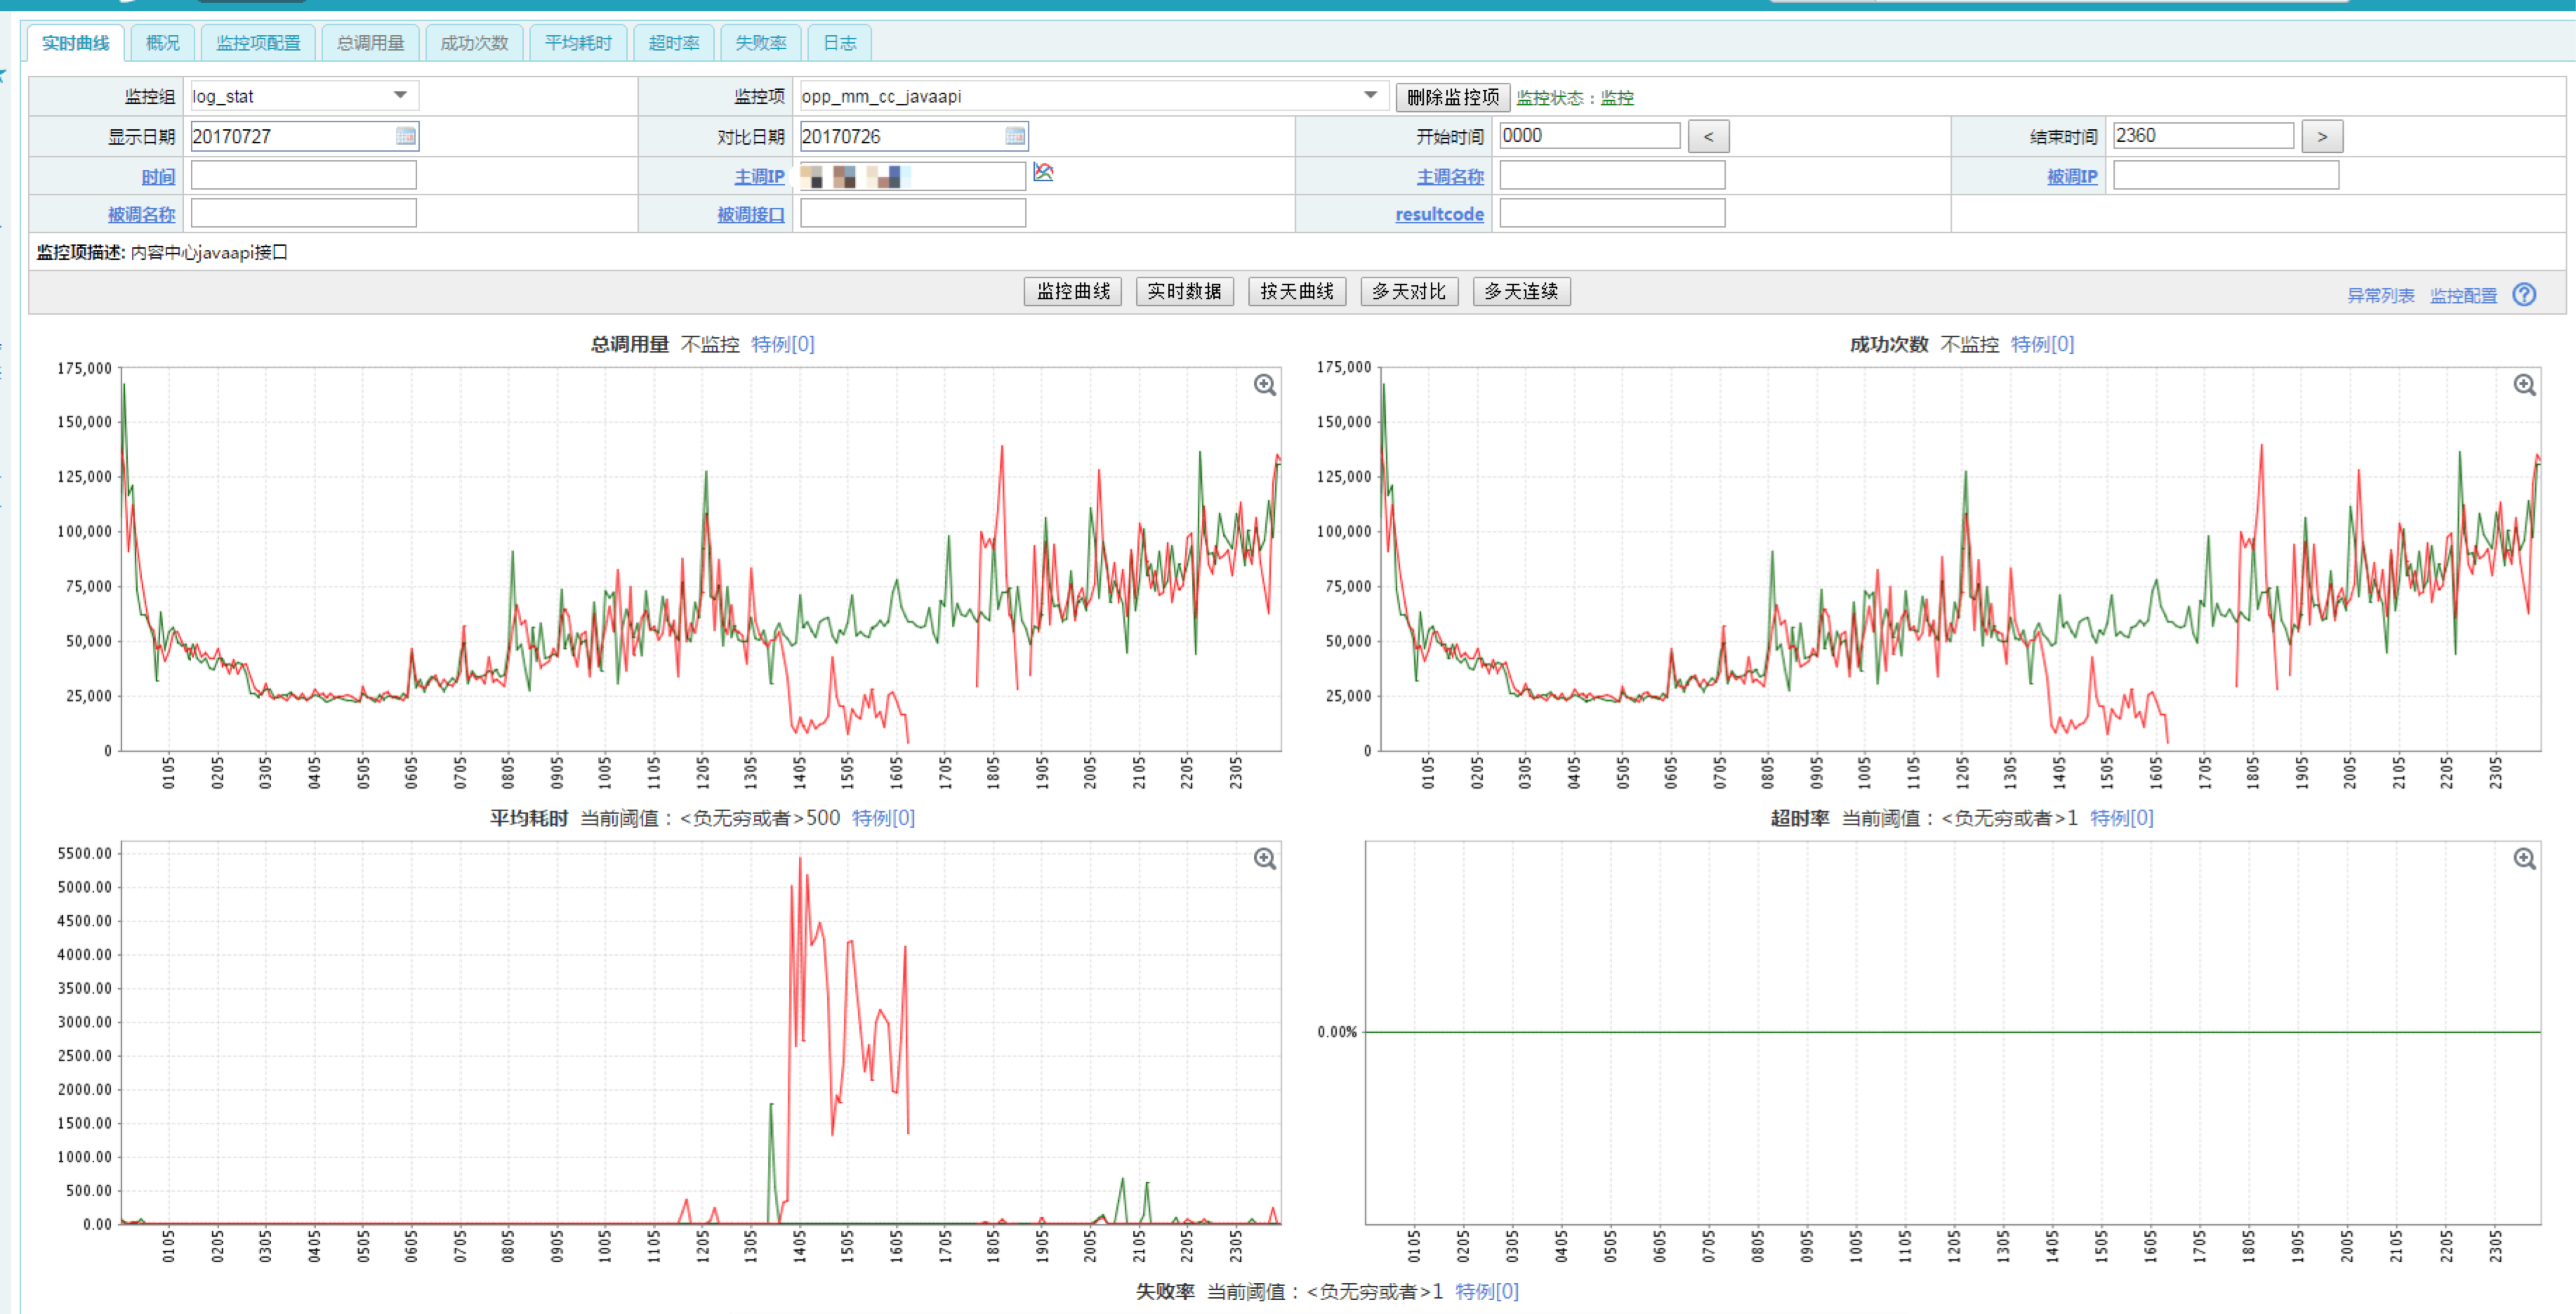This screenshot has height=1314, width=2576.
Task: Click the resultcode filter link
Action: click(1439, 214)
